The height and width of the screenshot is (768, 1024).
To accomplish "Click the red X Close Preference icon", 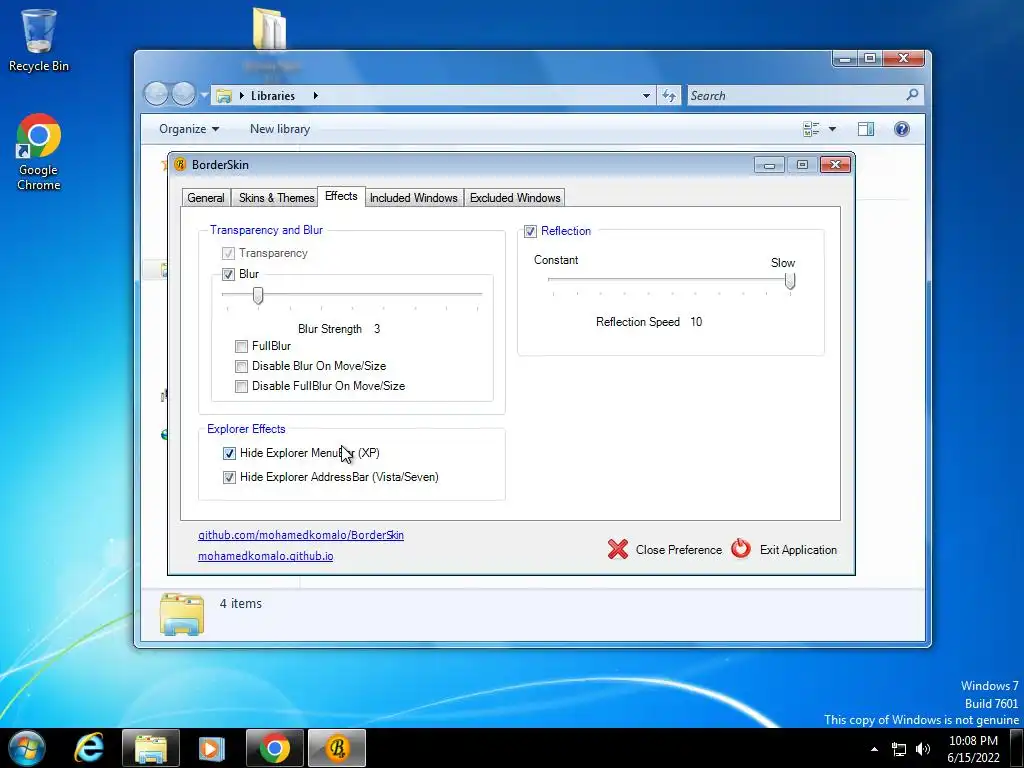I will tap(618, 549).
